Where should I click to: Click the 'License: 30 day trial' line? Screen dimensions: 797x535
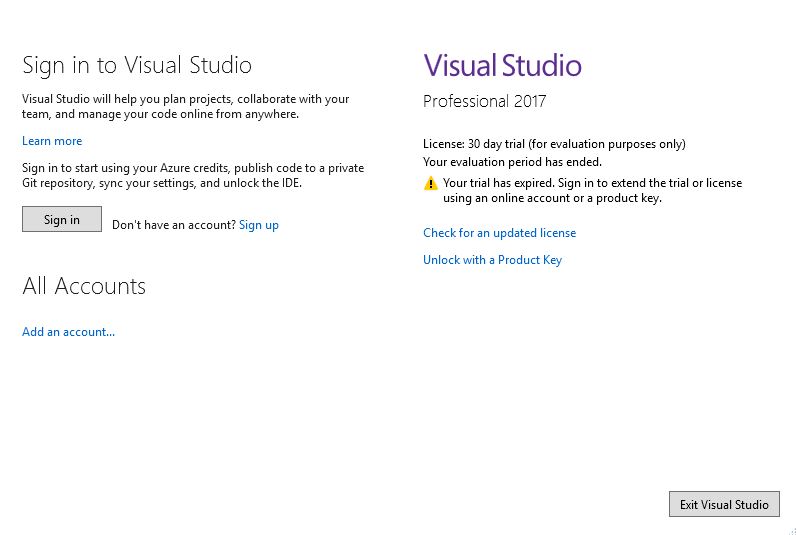tap(554, 144)
